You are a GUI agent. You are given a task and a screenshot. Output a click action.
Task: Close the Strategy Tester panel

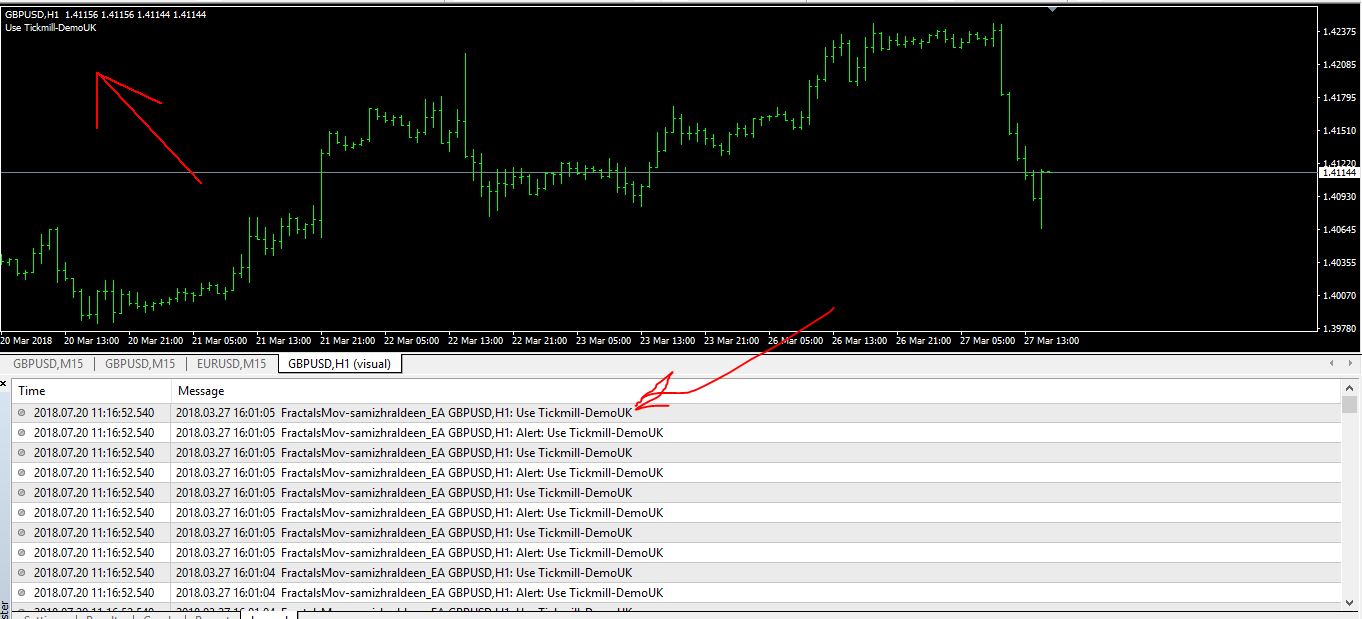pos(4,383)
